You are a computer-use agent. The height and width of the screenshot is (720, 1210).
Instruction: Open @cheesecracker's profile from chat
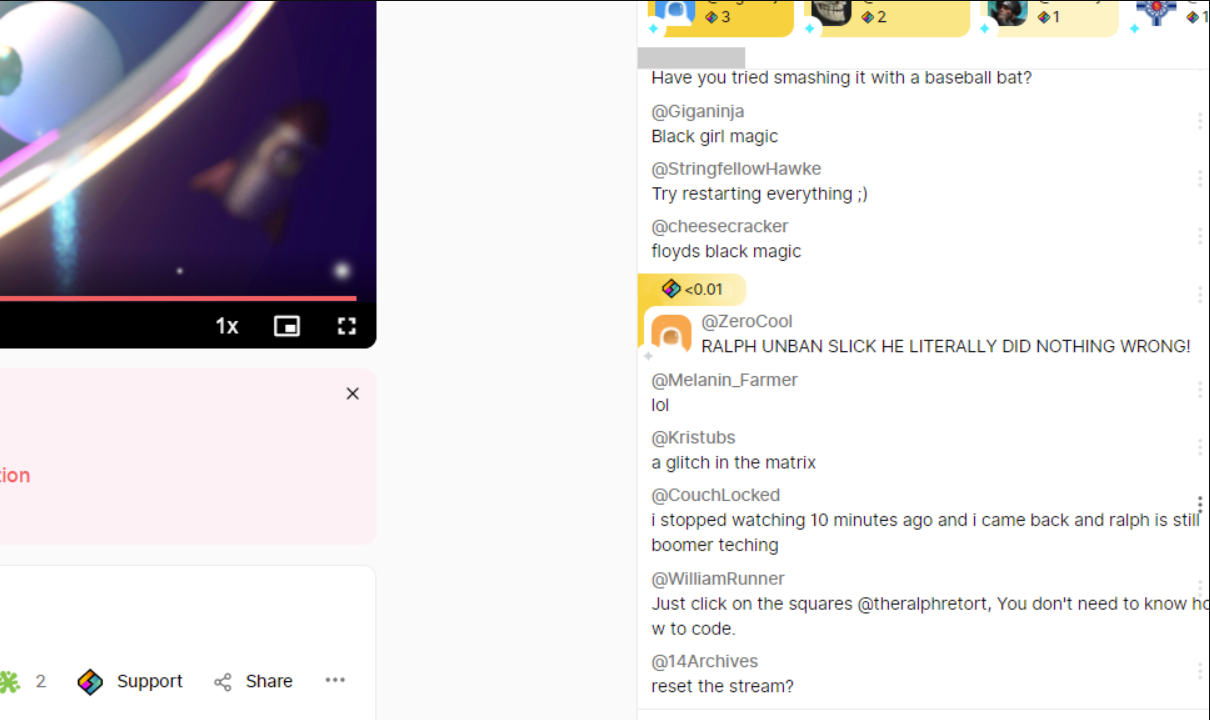(720, 226)
